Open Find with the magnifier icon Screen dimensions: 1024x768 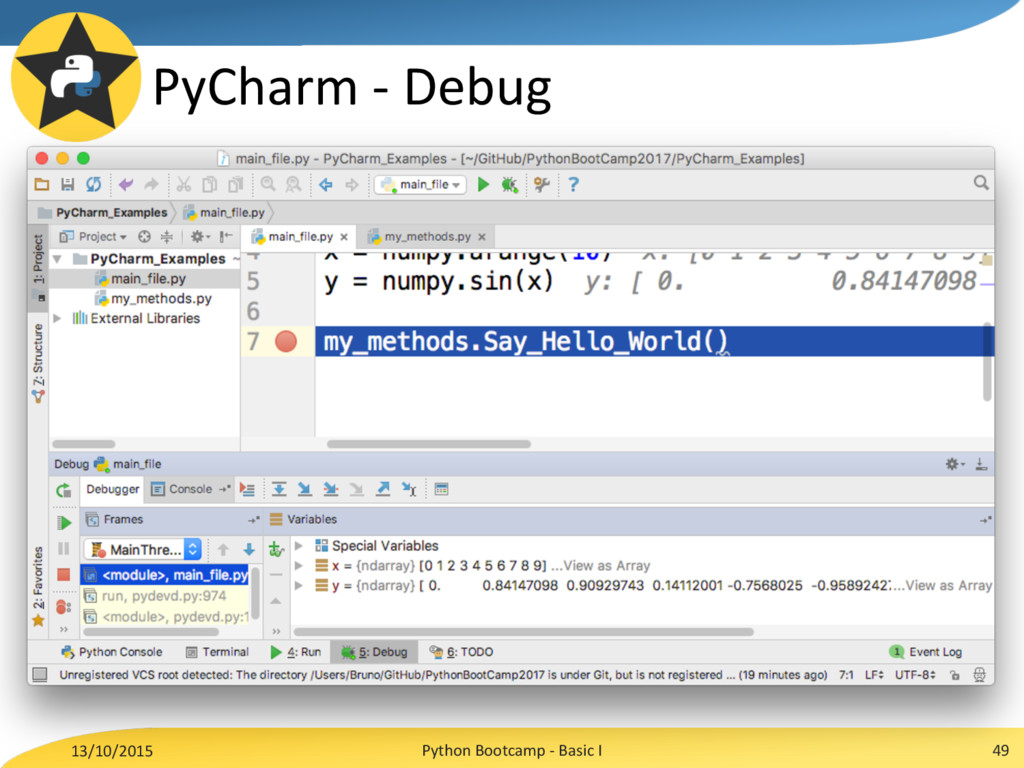(268, 185)
